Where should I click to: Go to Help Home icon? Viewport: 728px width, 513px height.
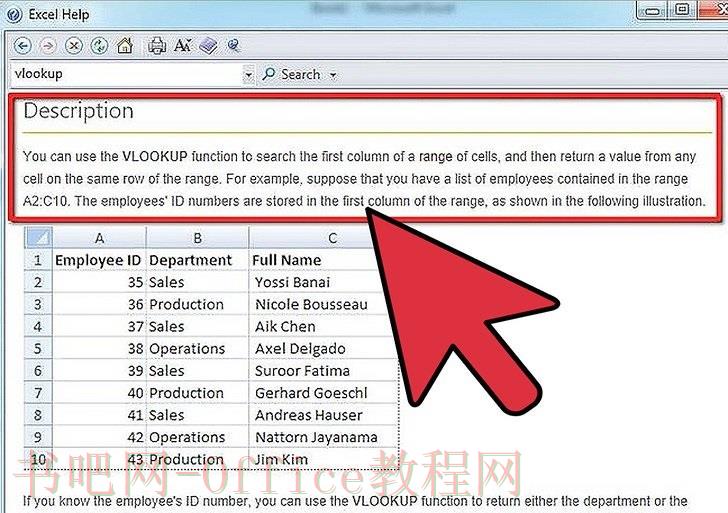coord(125,45)
